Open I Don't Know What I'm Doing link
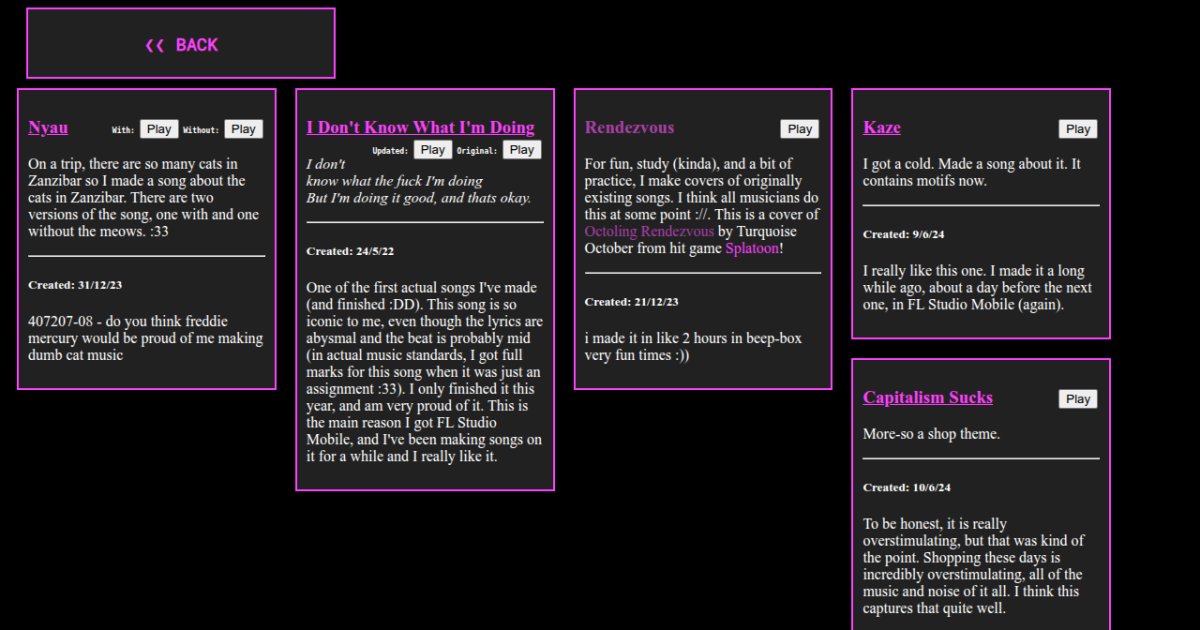Viewport: 1200px width, 630px height. [x=420, y=128]
